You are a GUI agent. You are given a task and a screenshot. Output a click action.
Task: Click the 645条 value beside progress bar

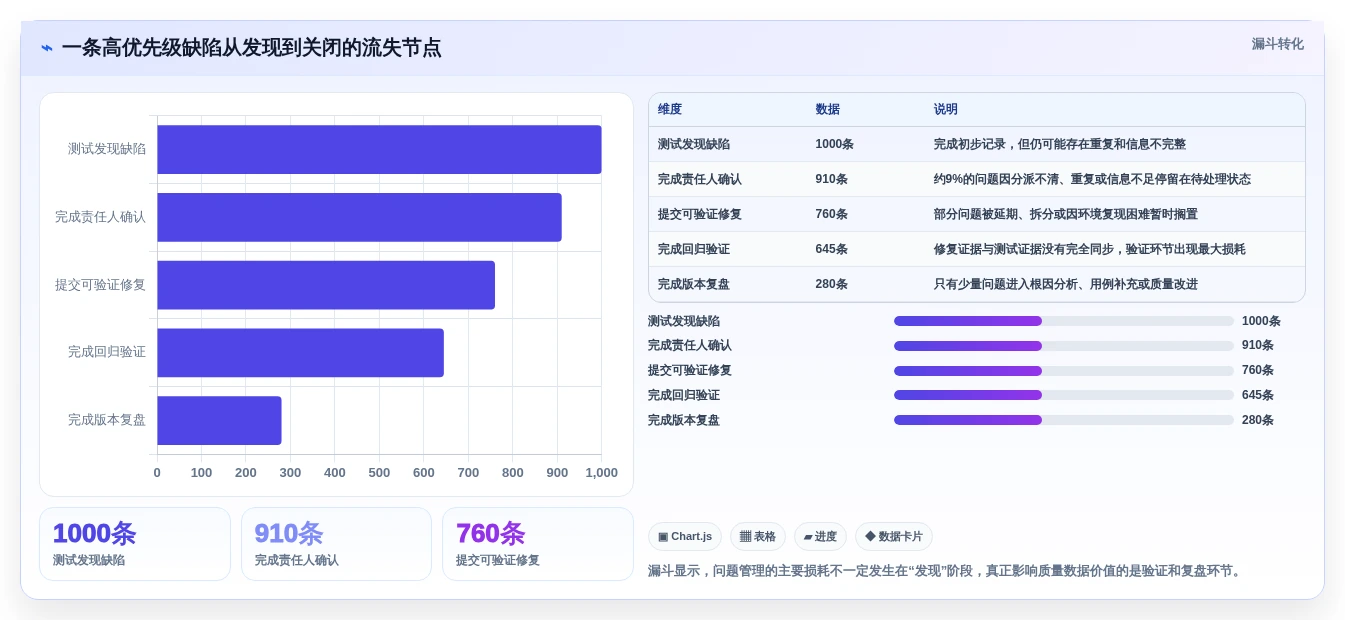point(1258,395)
